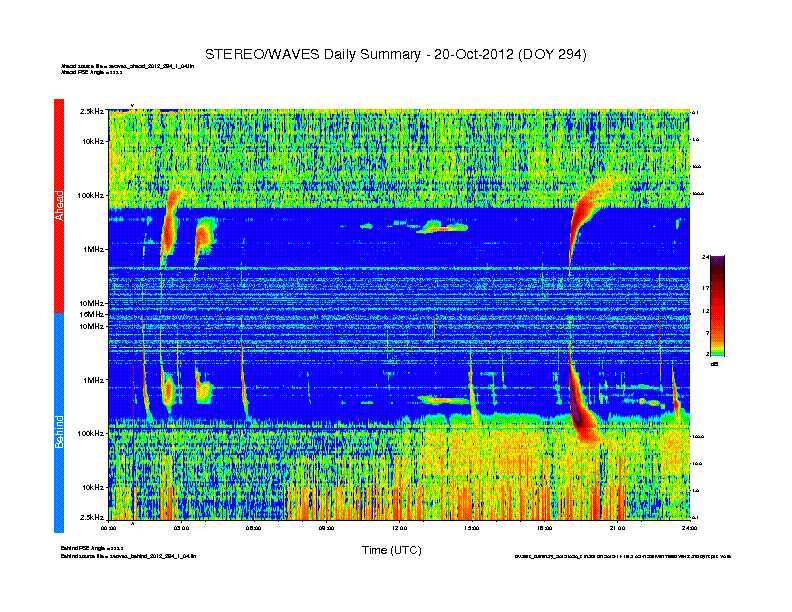This screenshot has width=792, height=612.
Task: Click the Time (UTC) axis label
Action: pyautogui.click(x=391, y=550)
